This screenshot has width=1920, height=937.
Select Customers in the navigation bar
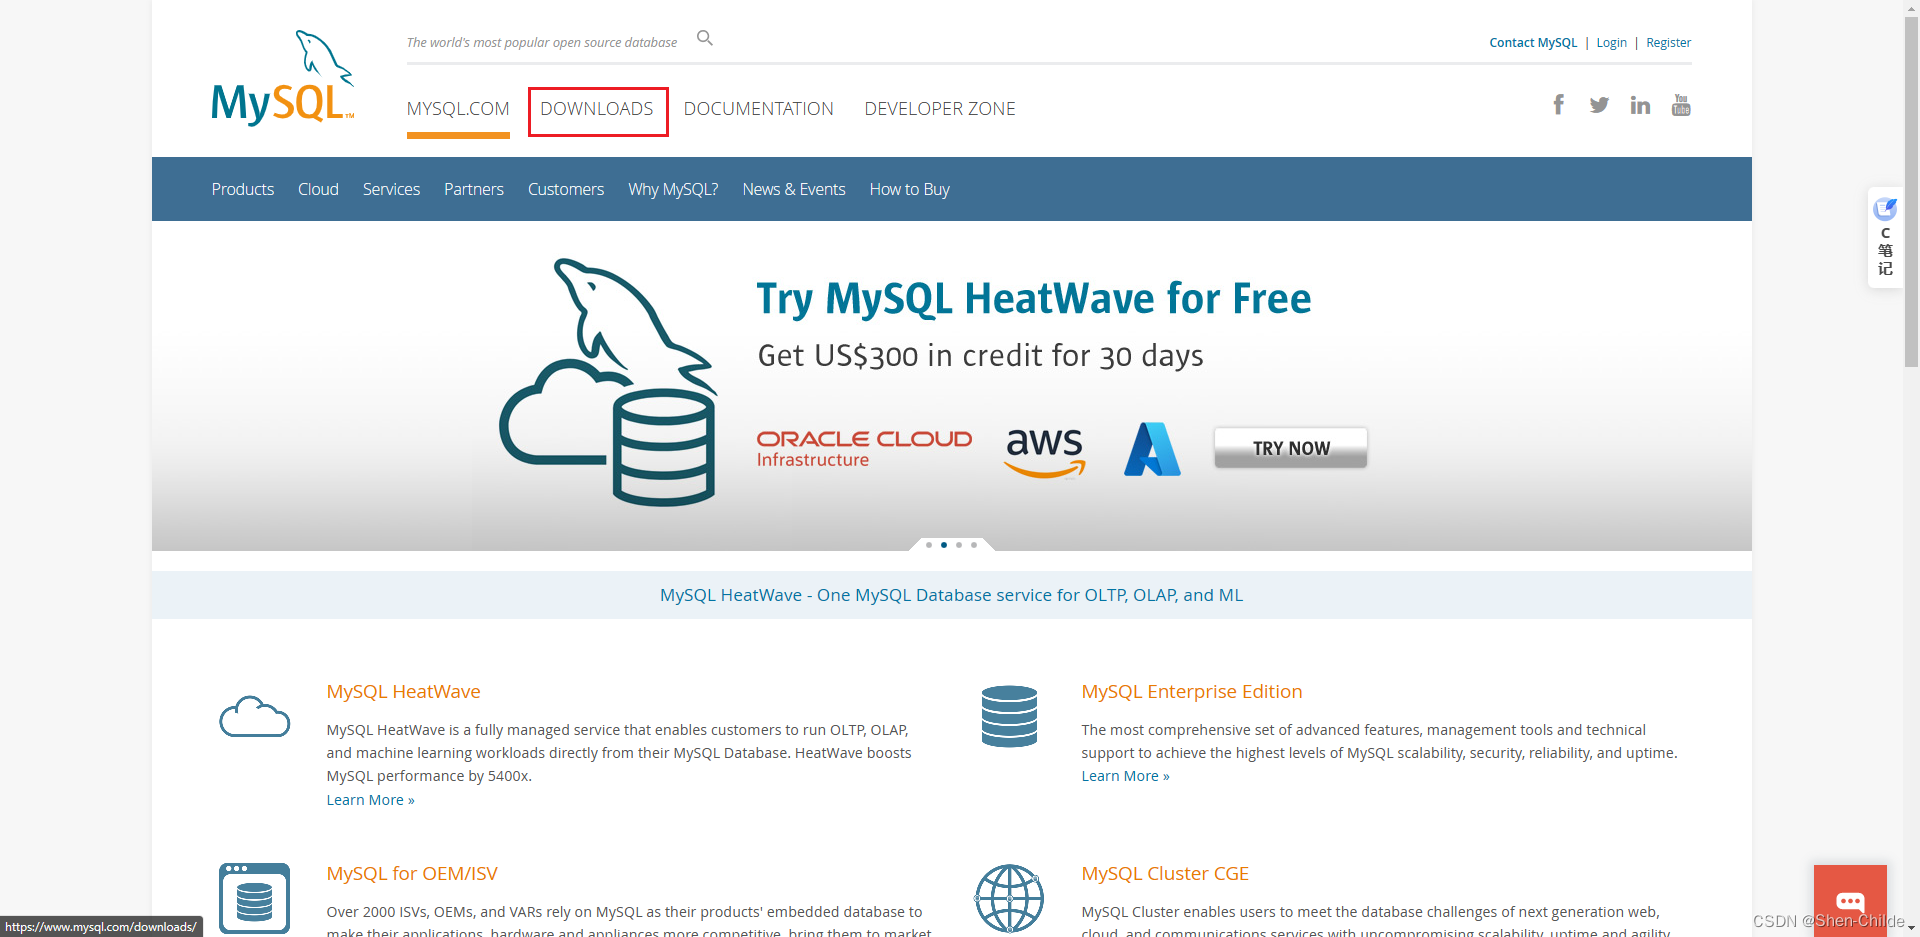coord(566,189)
